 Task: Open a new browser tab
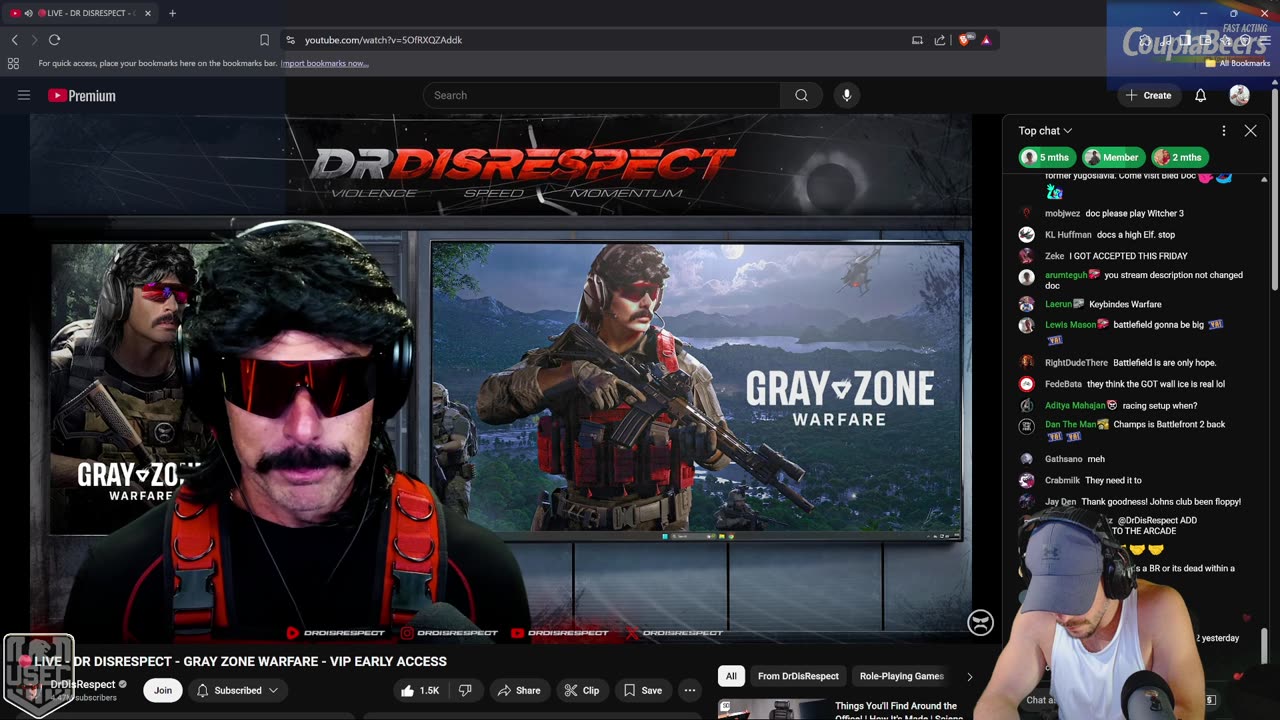click(x=172, y=13)
